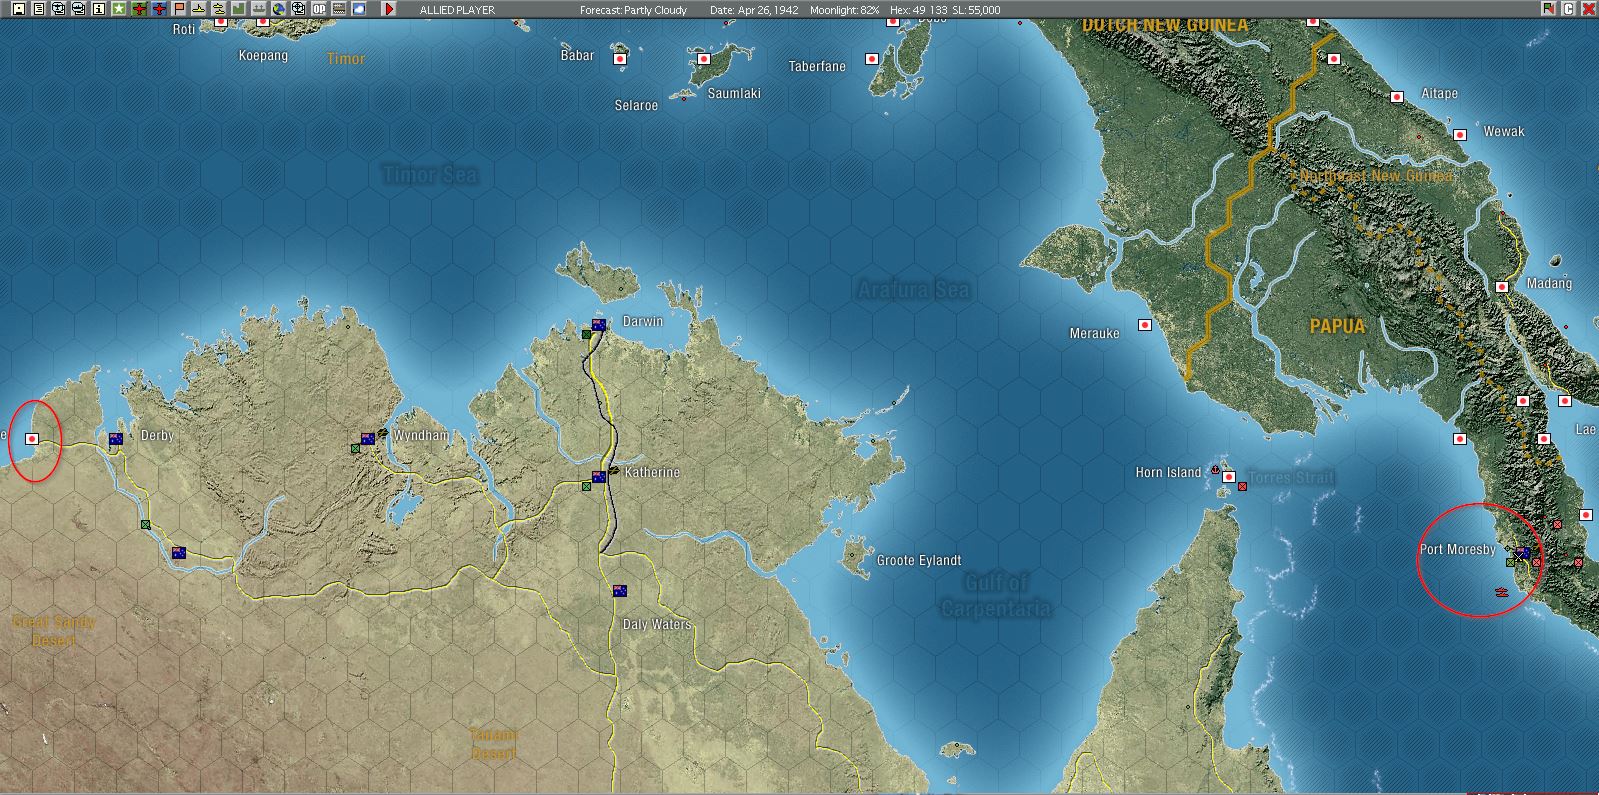Select the green unit marker left of Katherine
The height and width of the screenshot is (795, 1599).
point(586,486)
